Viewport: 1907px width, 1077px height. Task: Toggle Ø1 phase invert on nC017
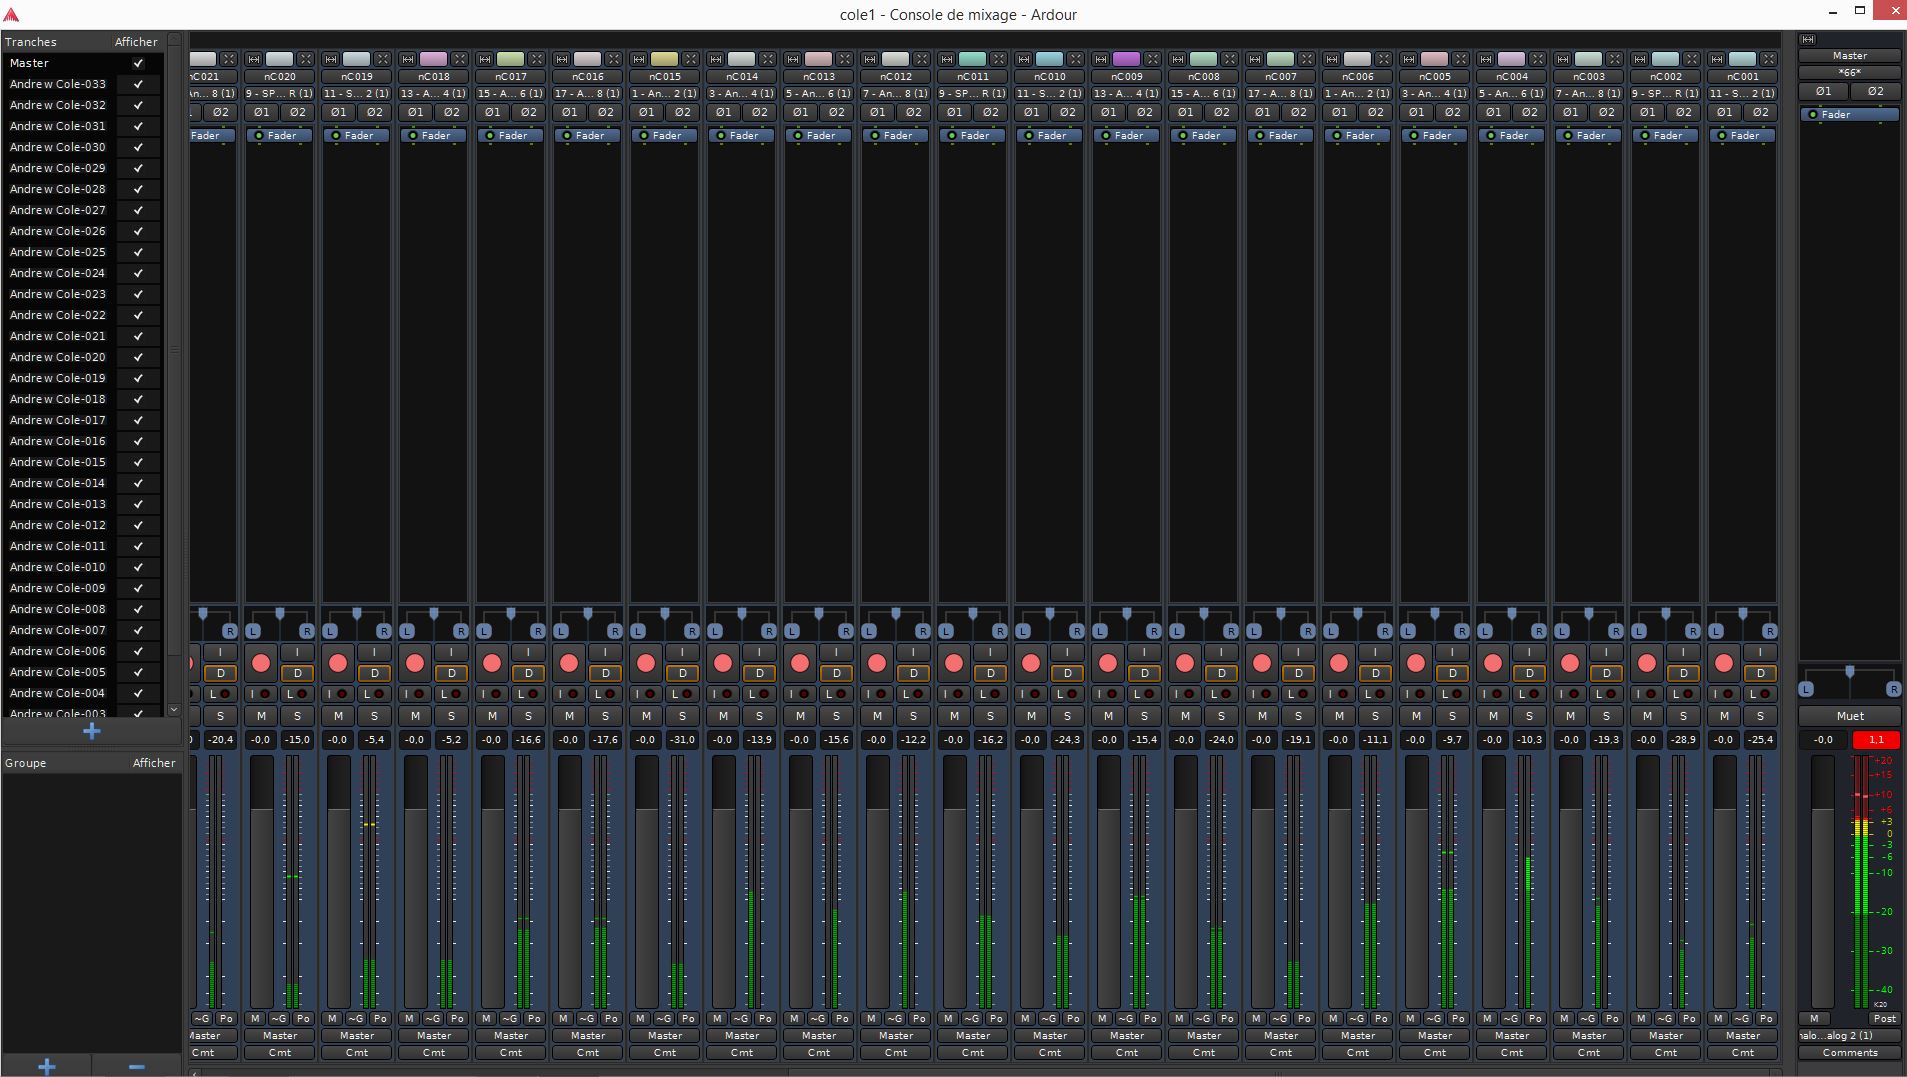[492, 112]
